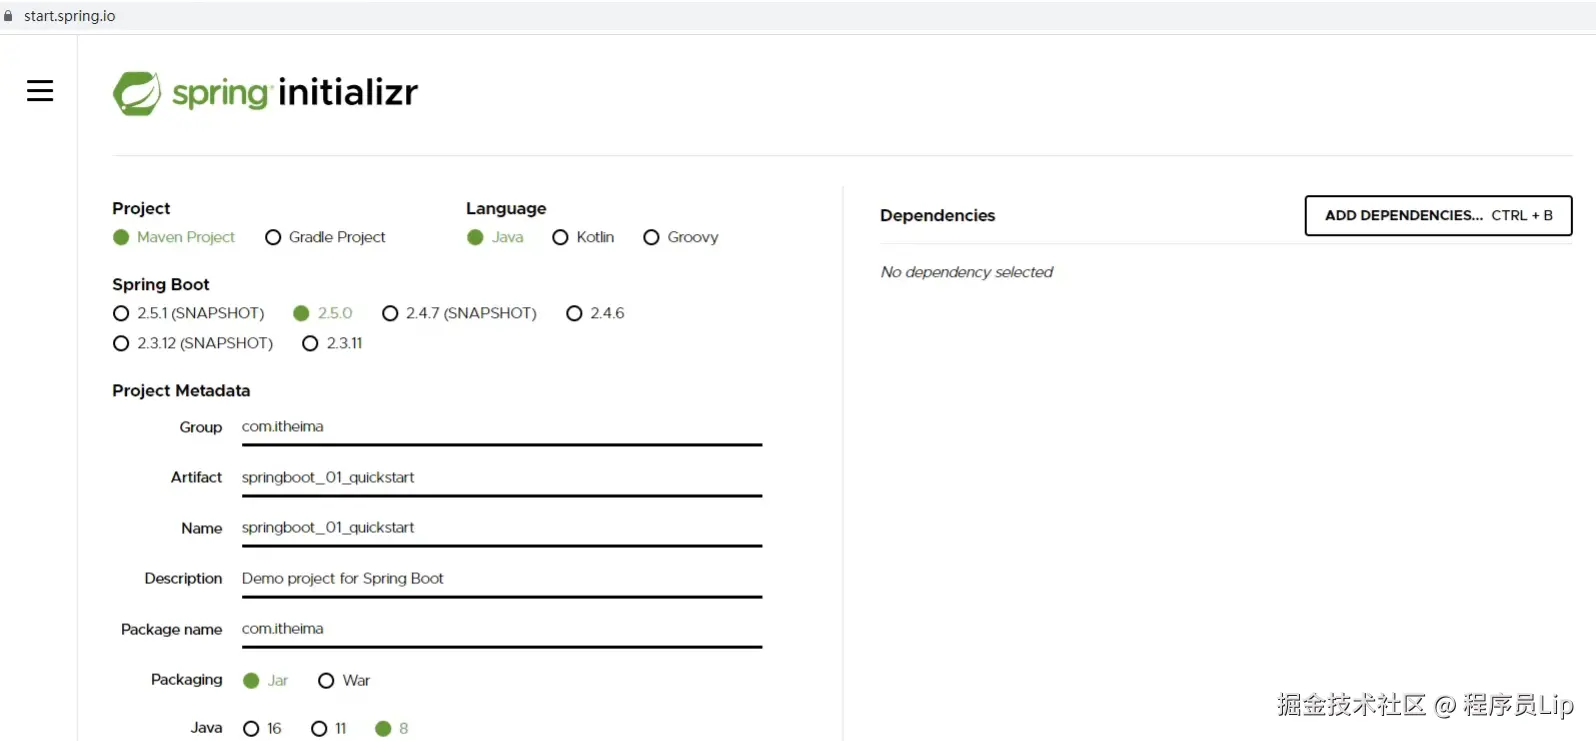Choose Groovy as the language
This screenshot has height=741, width=1596.
point(681,237)
